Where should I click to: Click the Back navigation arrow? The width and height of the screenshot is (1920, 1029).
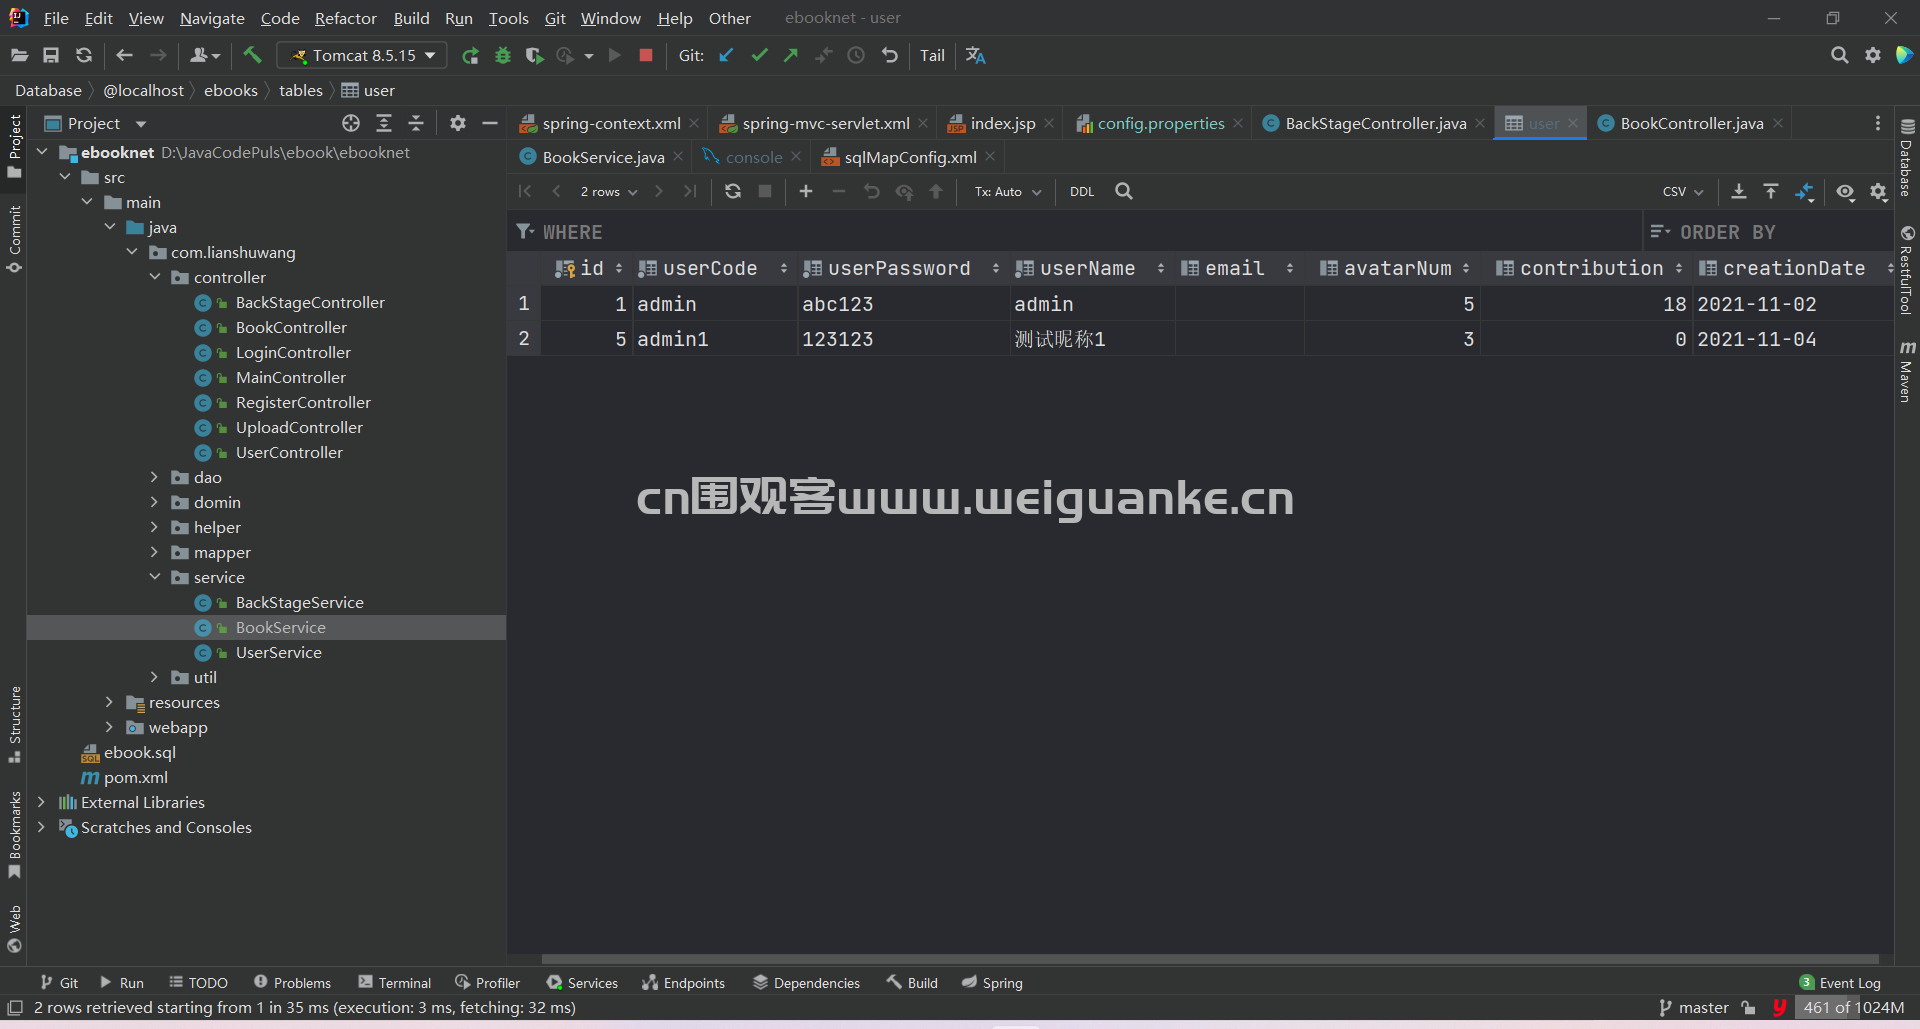(124, 55)
